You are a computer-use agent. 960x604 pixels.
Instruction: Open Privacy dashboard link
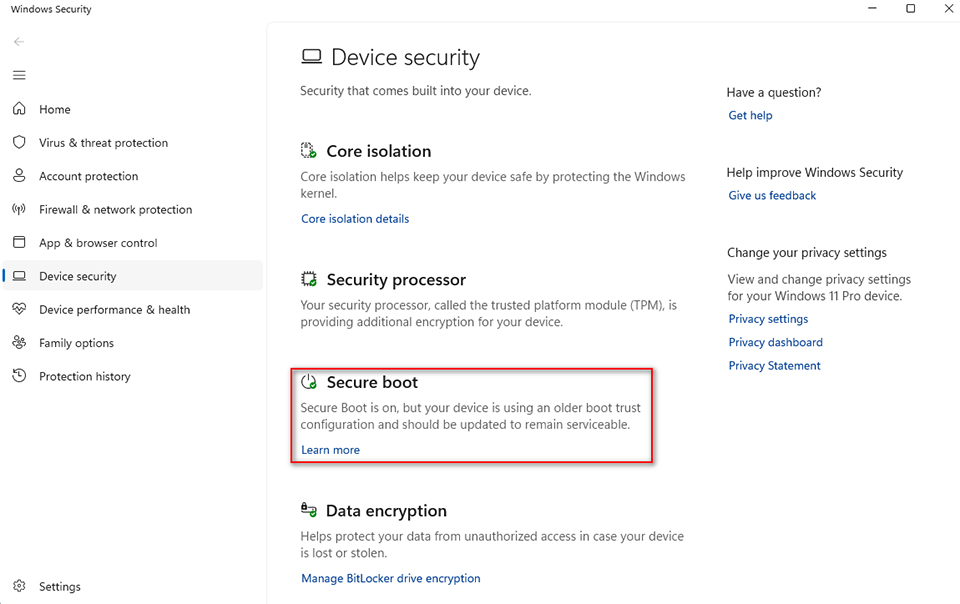point(775,342)
